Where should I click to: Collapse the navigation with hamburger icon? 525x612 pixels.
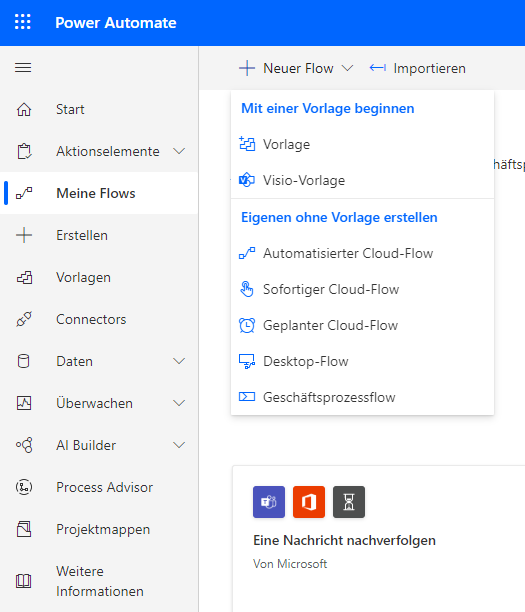[x=23, y=68]
